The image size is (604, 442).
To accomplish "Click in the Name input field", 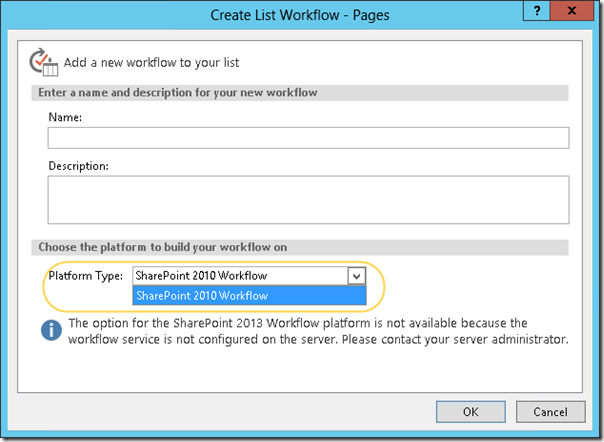I will pos(308,138).
